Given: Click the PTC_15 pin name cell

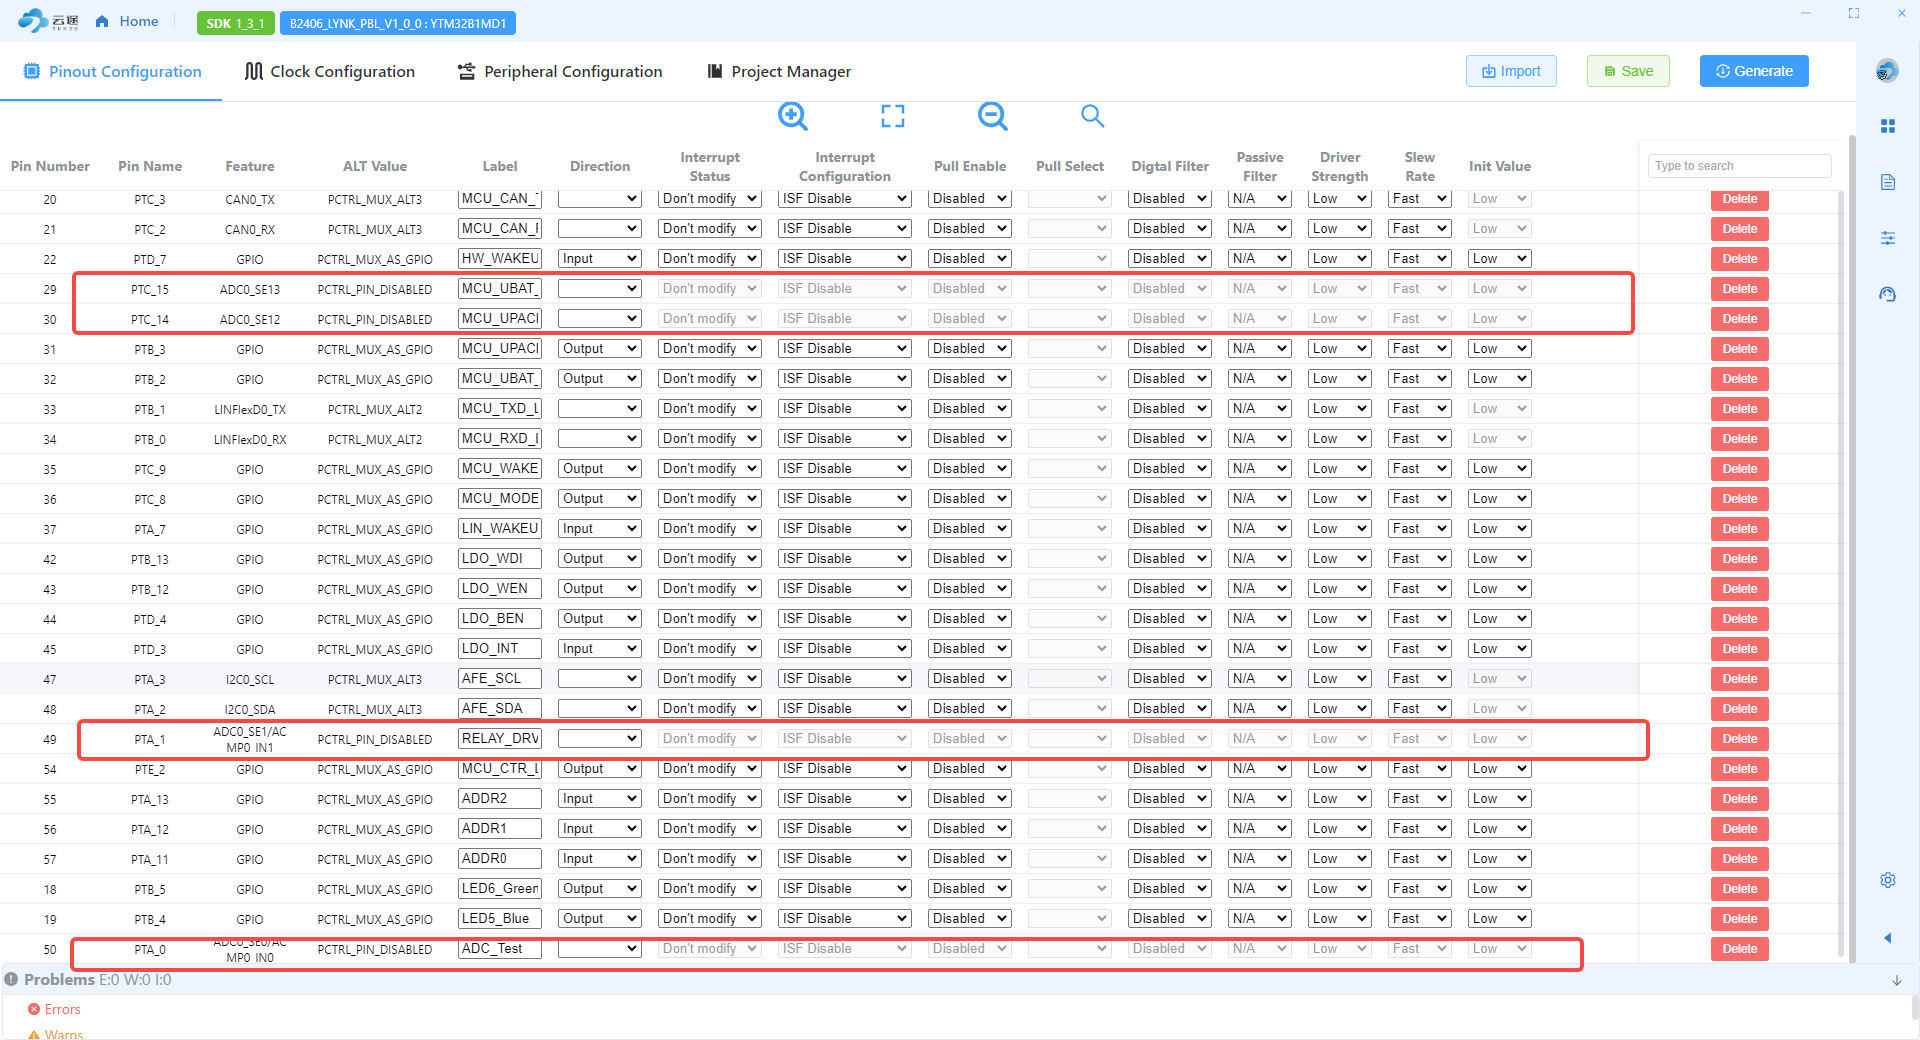Looking at the screenshot, I should 150,290.
